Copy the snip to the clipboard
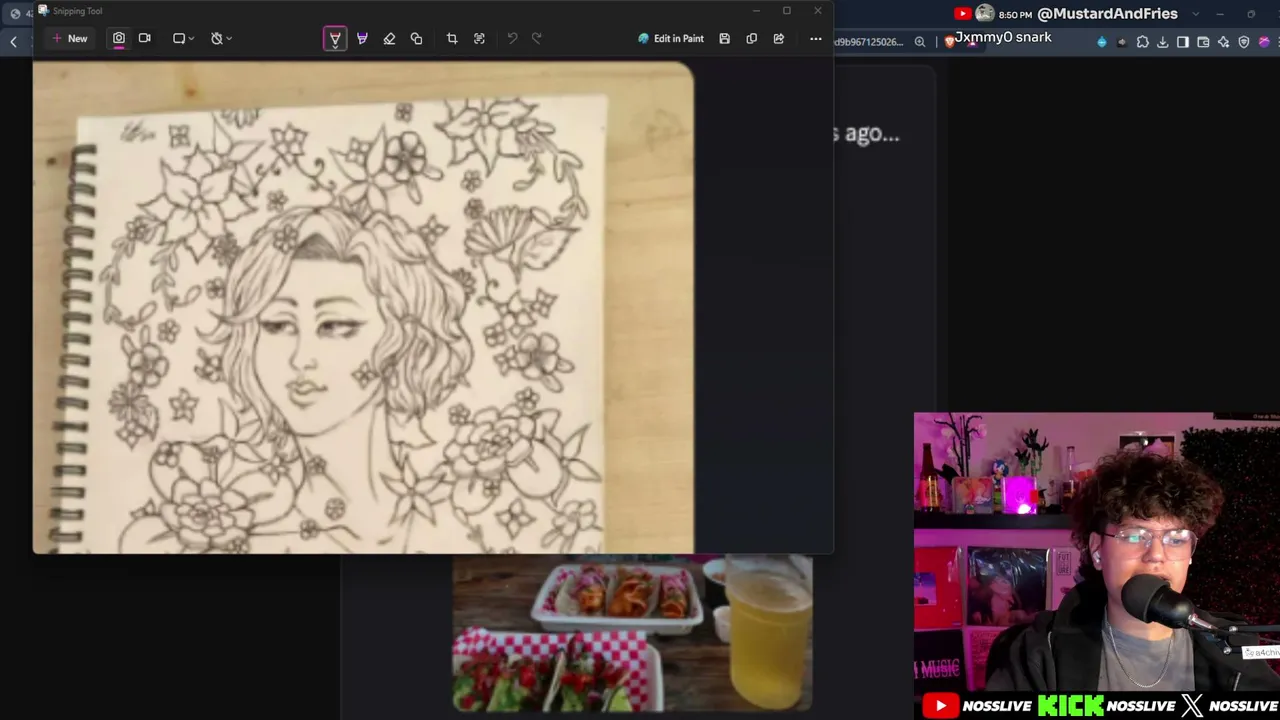Viewport: 1280px width, 720px height. point(751,38)
